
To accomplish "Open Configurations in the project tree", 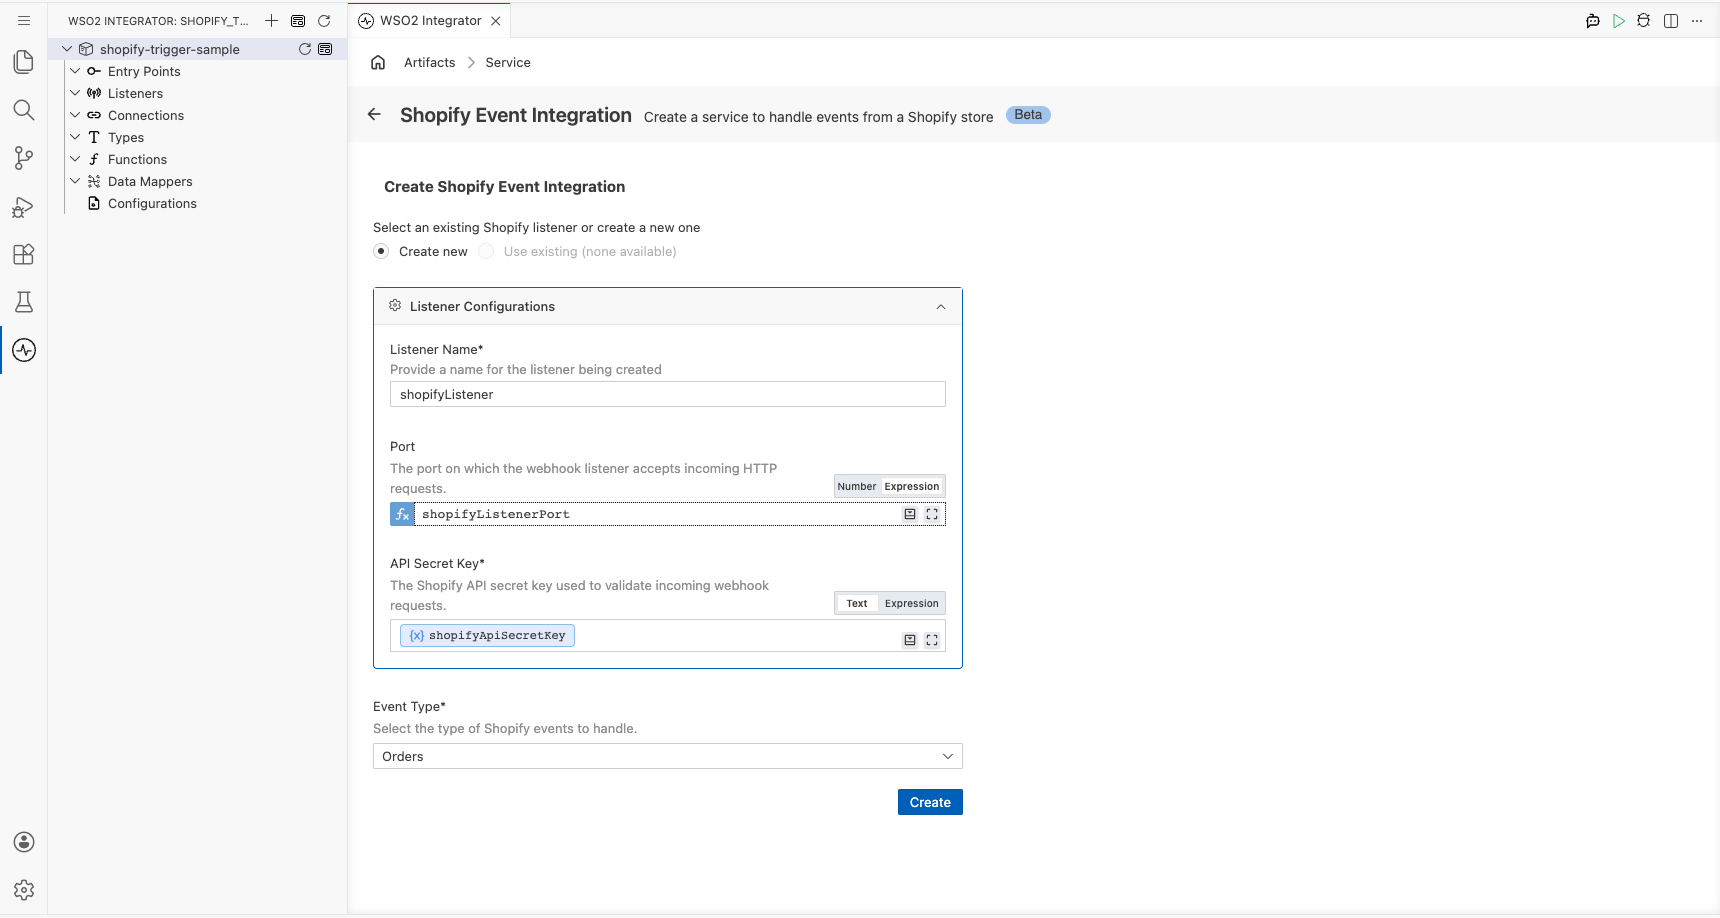I will (x=152, y=203).
